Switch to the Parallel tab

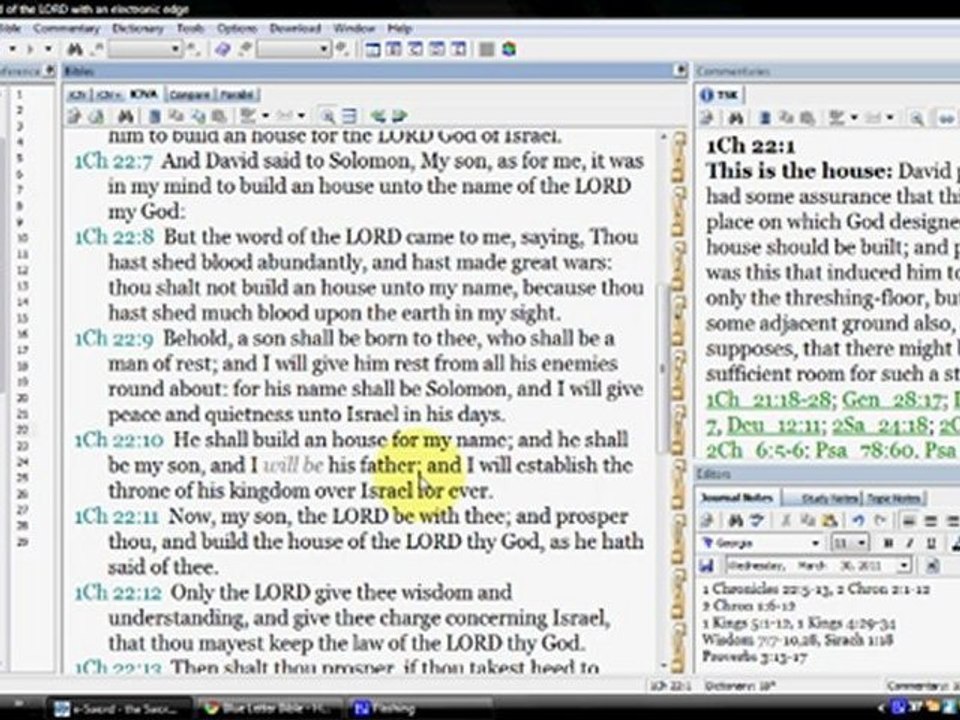(237, 94)
